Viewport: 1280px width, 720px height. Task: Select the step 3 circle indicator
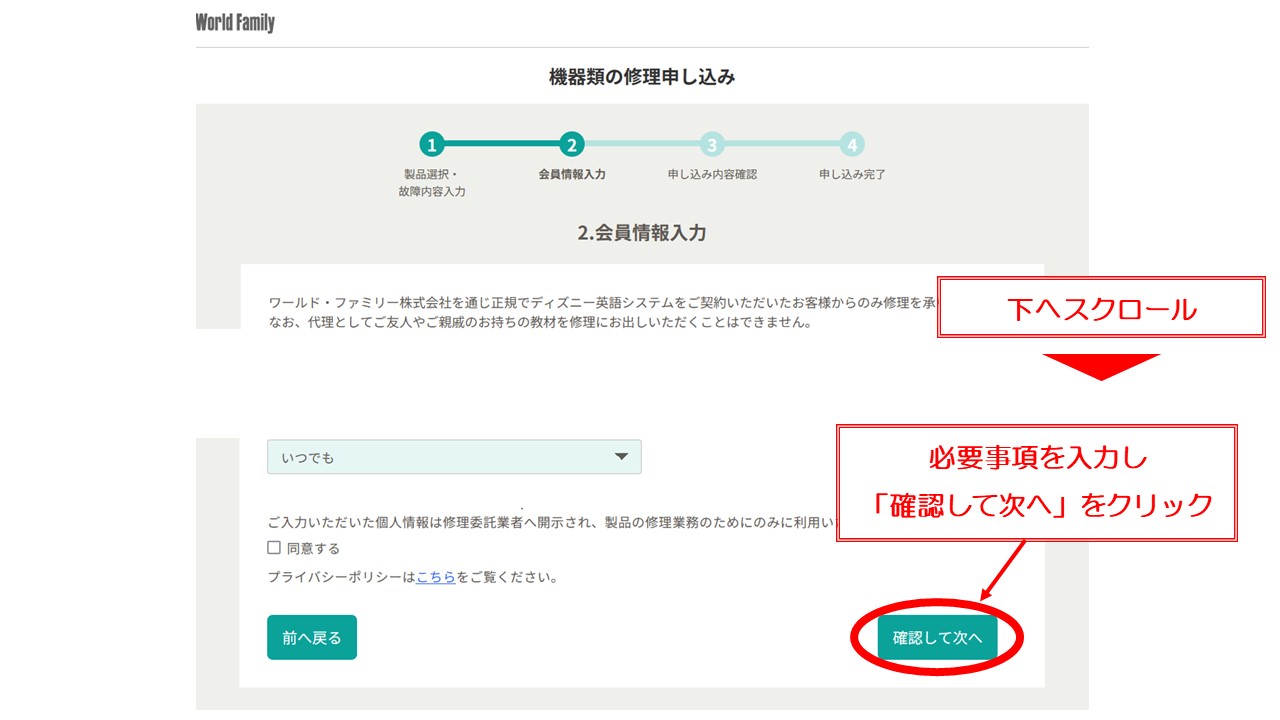point(711,145)
